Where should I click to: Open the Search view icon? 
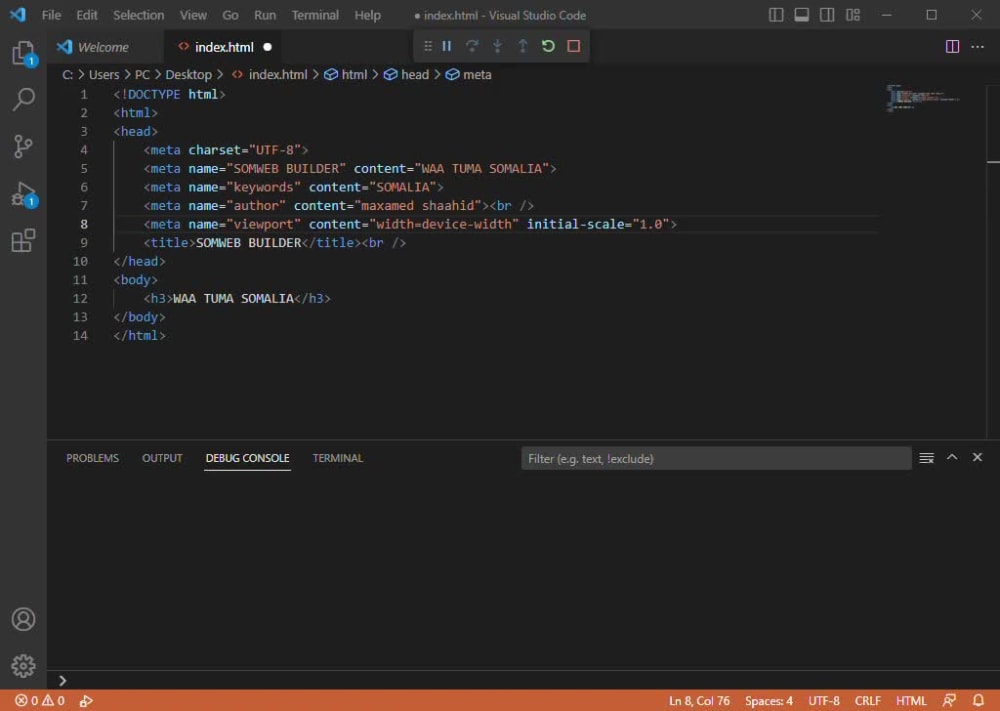point(23,99)
